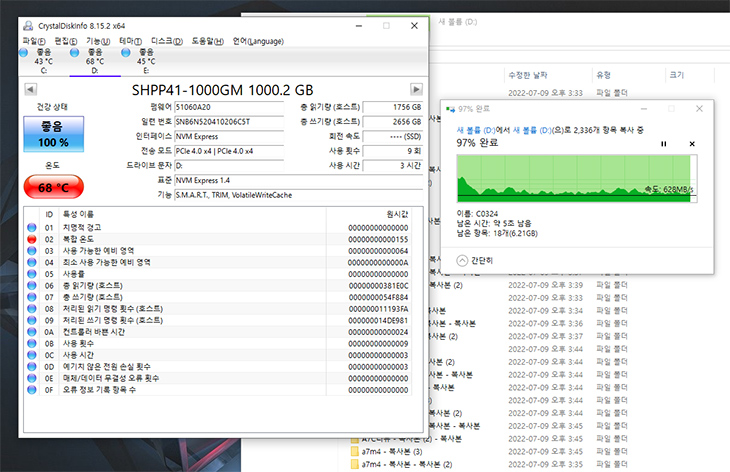The width and height of the screenshot is (730, 472).
Task: Click the features field S.M.A.R.T., TRIM, VolatileWriteCache
Action: point(298,195)
